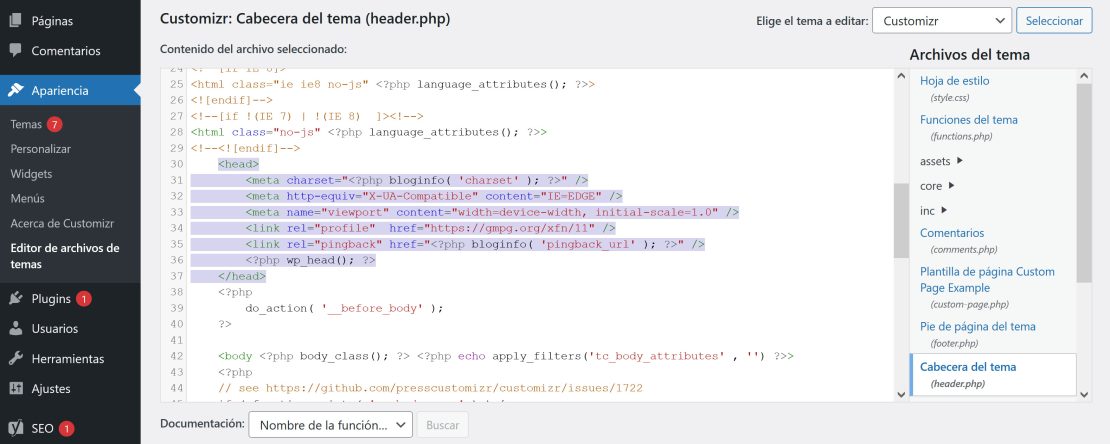Click line 30 with the head tag

click(239, 164)
